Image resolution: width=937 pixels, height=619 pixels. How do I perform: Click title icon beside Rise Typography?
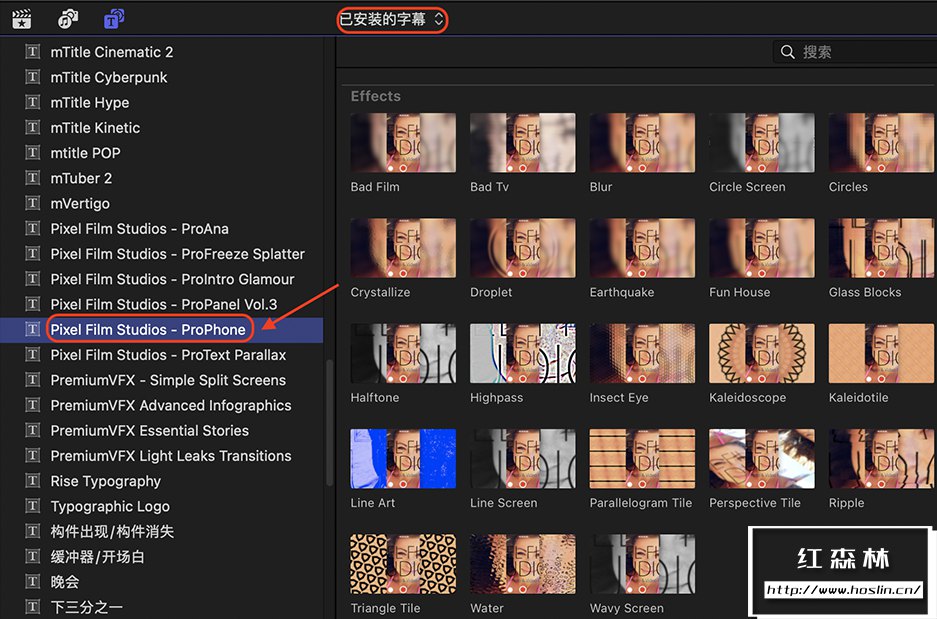(x=33, y=481)
